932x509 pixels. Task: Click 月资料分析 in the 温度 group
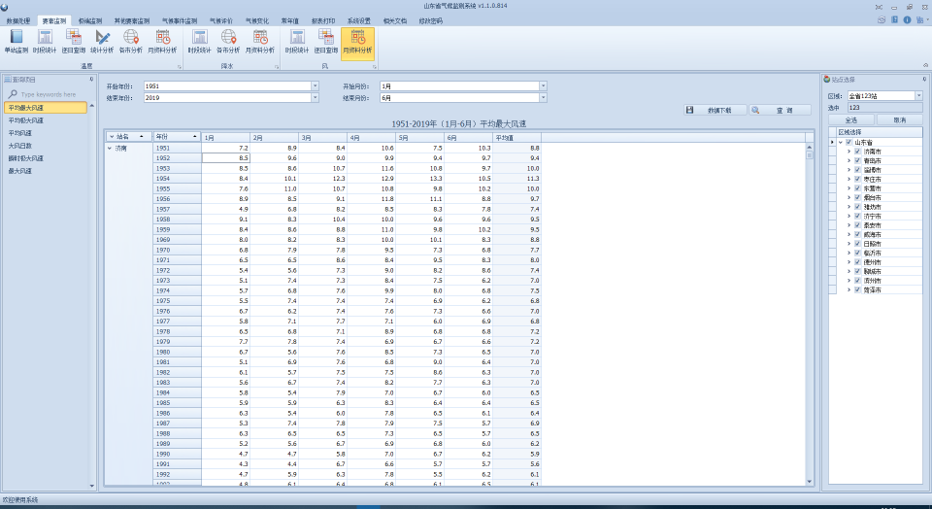click(x=162, y=41)
